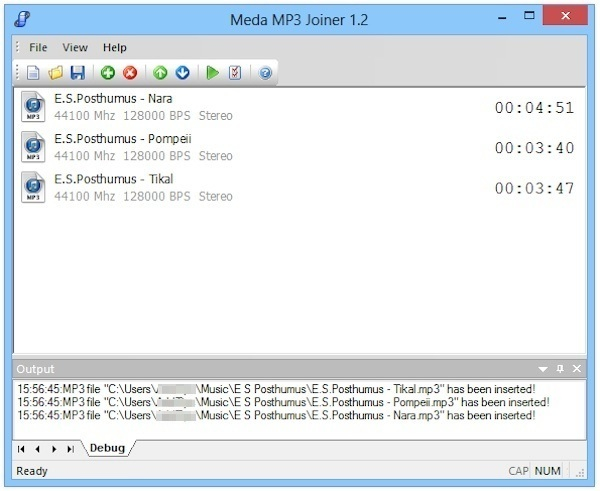This screenshot has width=600, height=491.
Task: Maximize the Meda MP3 Joiner window
Action: (529, 16)
